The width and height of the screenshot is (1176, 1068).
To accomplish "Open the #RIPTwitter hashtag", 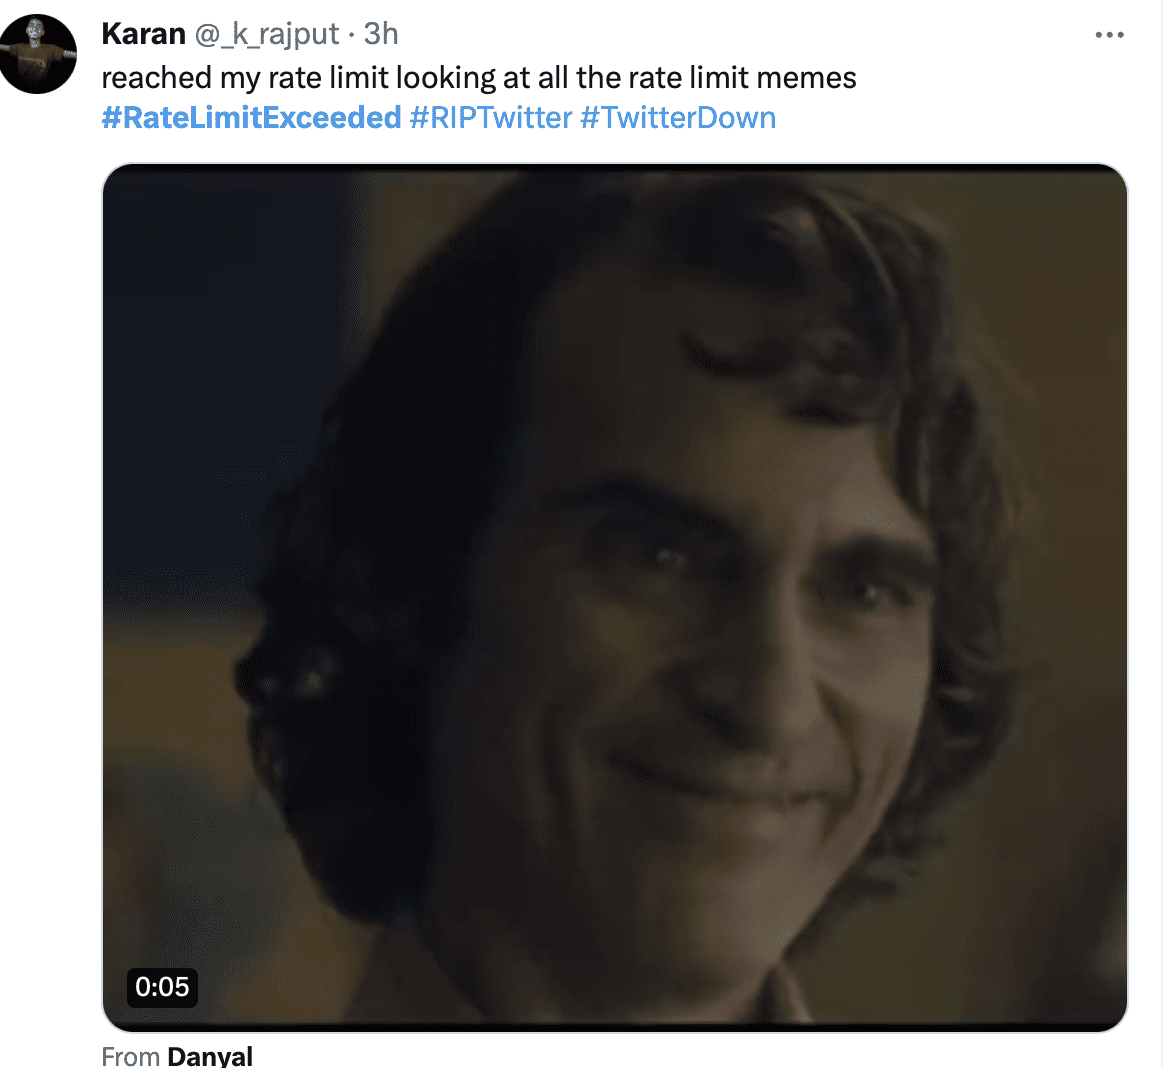I will tap(491, 118).
